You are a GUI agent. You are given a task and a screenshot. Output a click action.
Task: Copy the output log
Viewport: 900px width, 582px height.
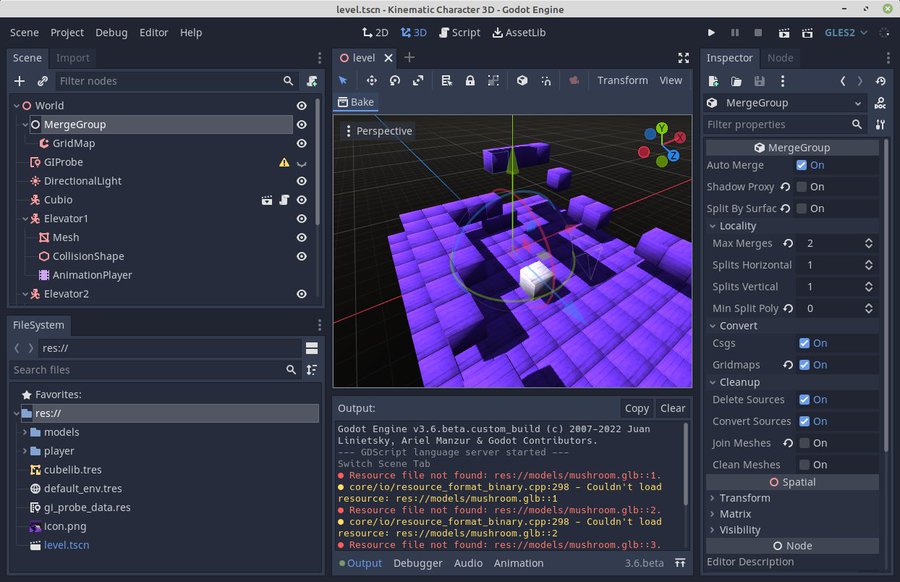[x=637, y=408]
